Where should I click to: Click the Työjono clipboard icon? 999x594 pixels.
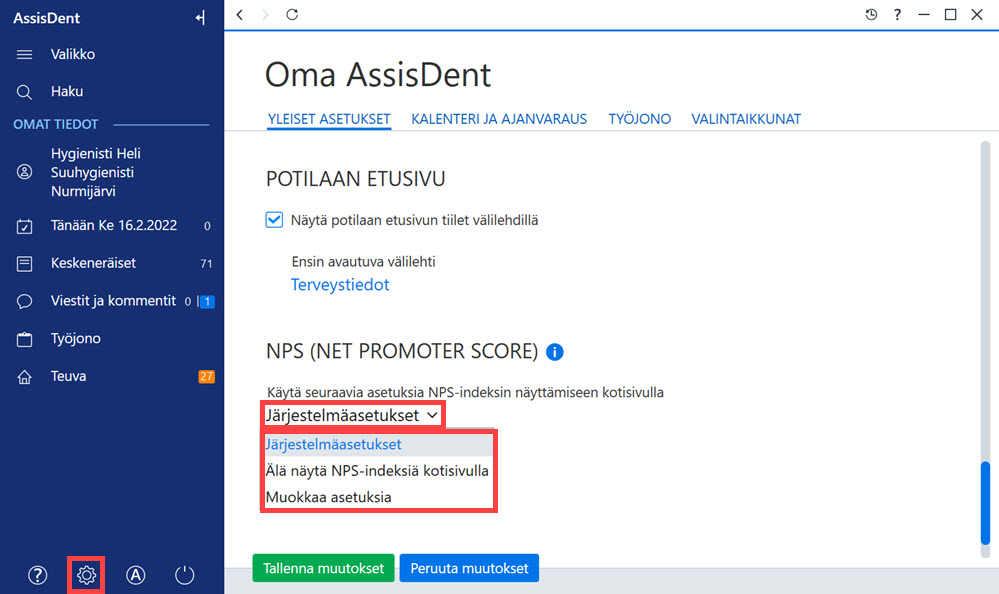point(24,339)
